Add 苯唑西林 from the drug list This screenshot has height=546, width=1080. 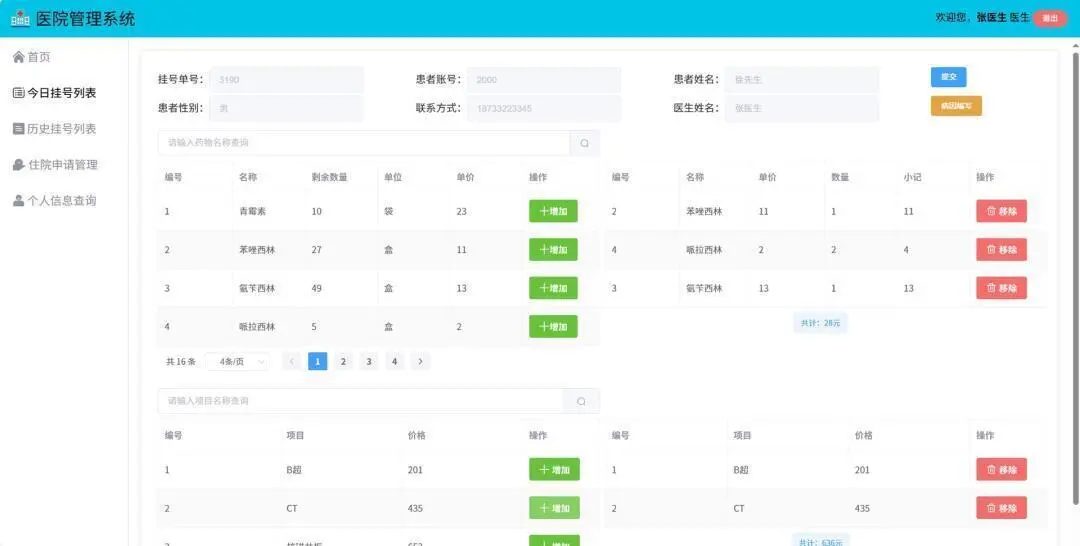[x=553, y=250]
